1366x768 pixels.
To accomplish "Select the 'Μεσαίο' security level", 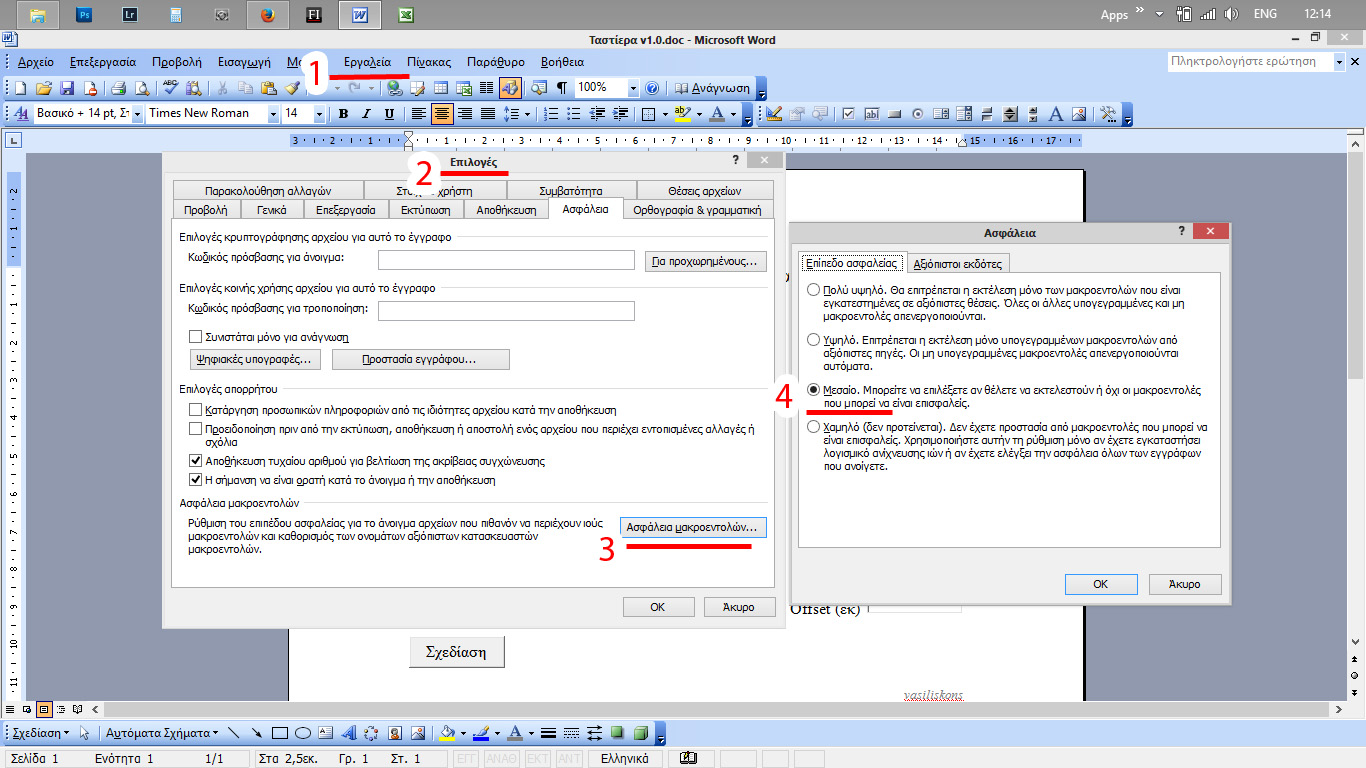I will (813, 390).
